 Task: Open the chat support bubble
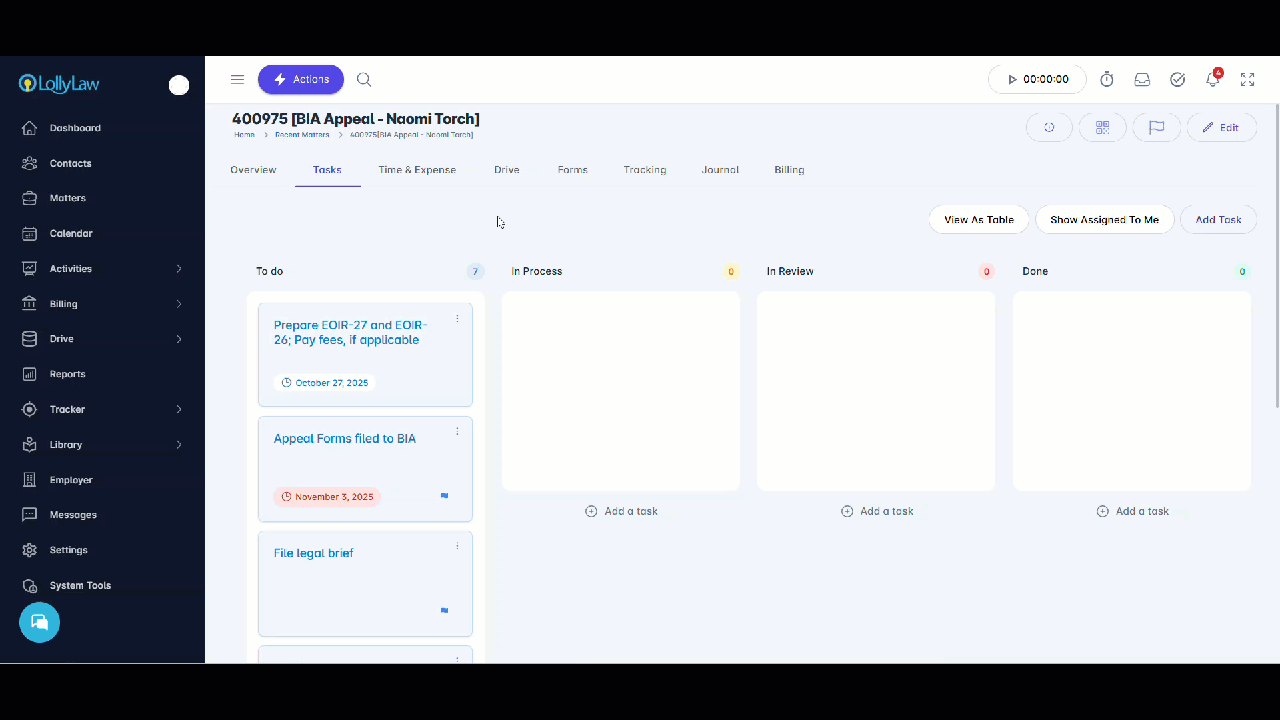coord(40,622)
